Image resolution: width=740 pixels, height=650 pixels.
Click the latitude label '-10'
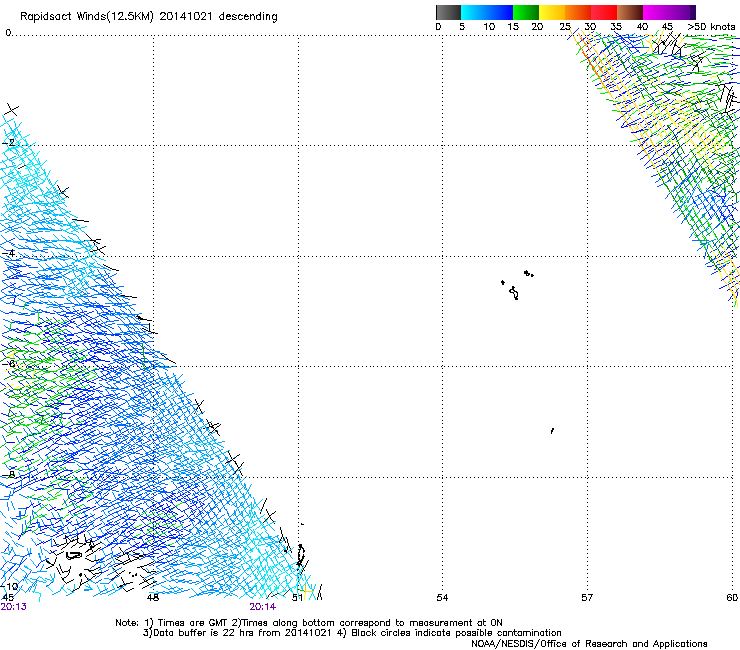point(9,586)
